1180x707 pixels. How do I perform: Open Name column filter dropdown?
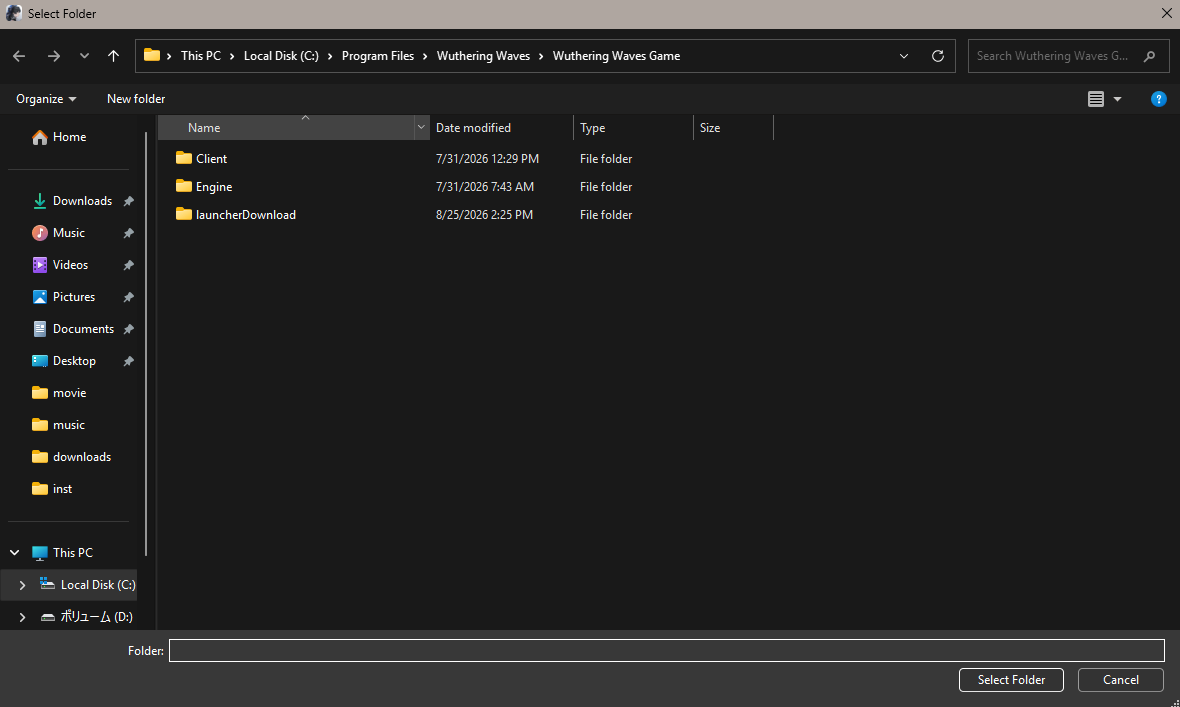point(421,127)
